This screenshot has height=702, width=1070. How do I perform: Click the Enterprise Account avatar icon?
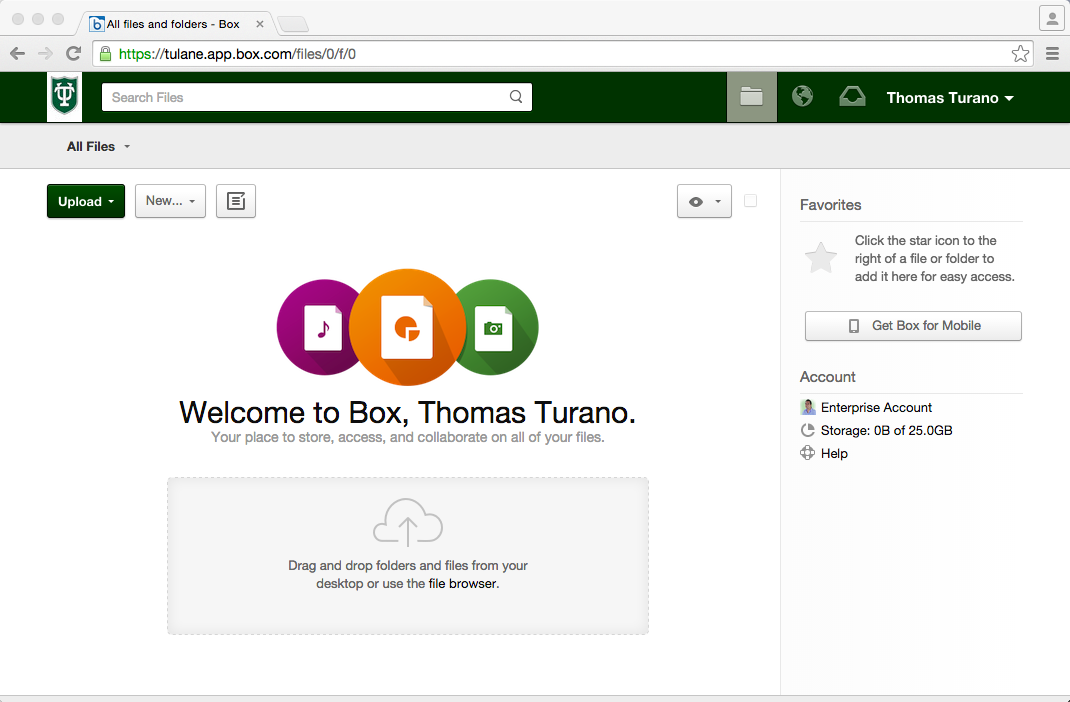(x=808, y=407)
